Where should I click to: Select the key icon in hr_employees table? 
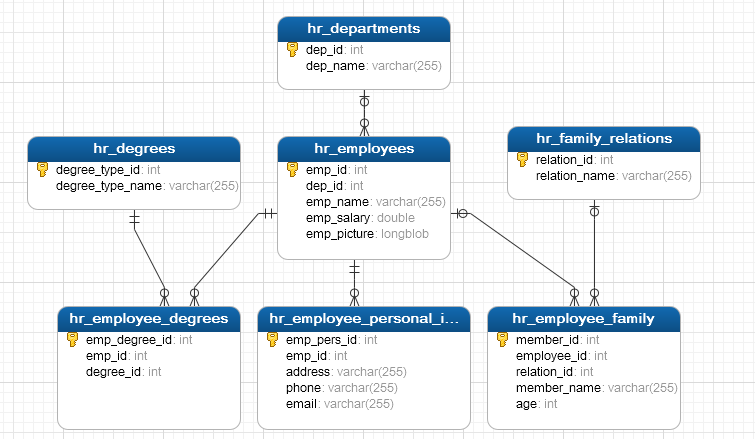coord(293,169)
